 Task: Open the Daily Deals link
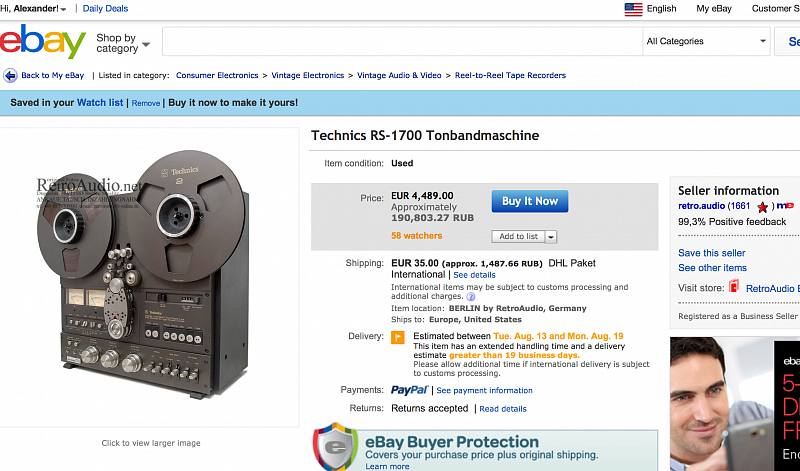click(105, 9)
